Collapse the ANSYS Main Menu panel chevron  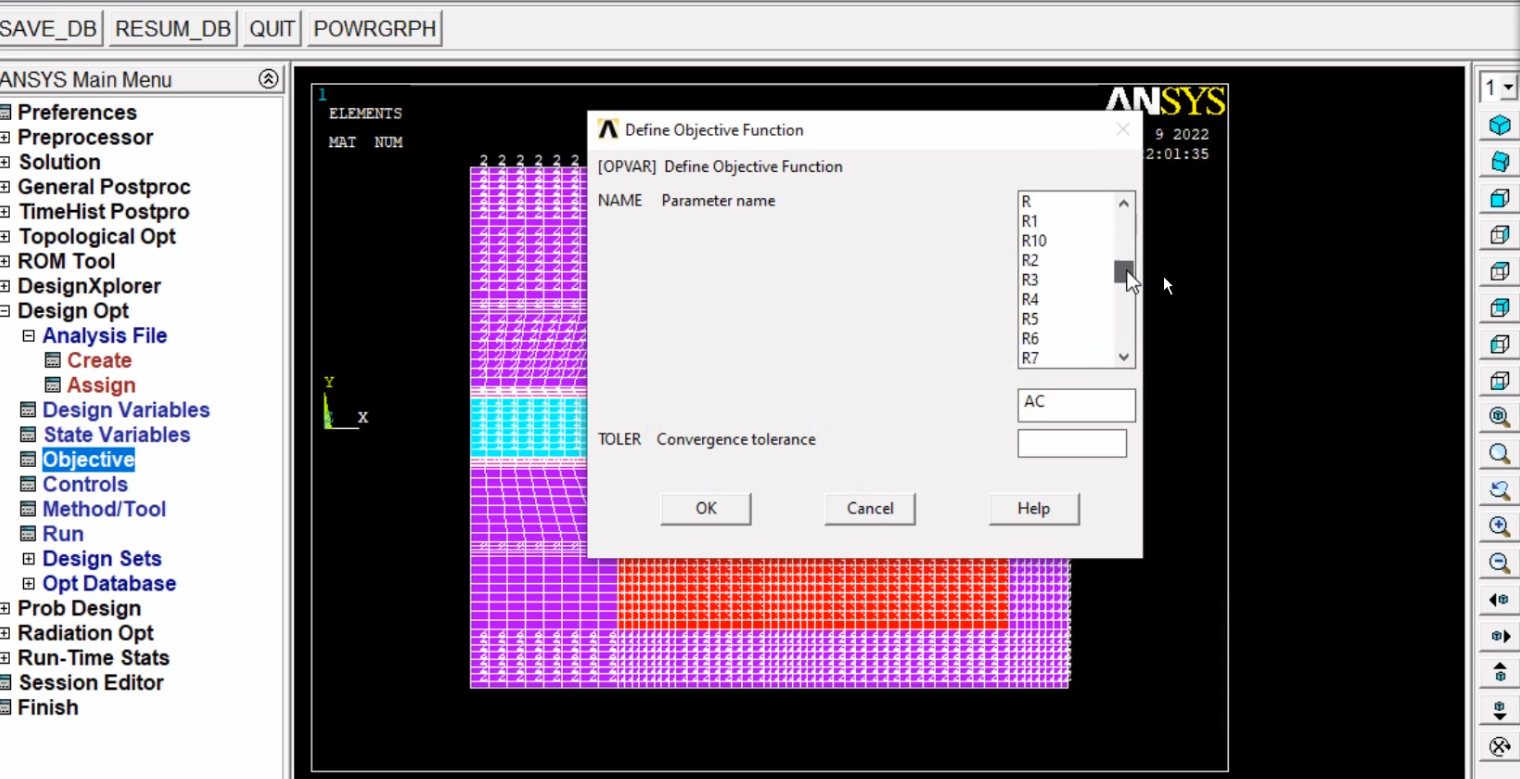coord(268,79)
